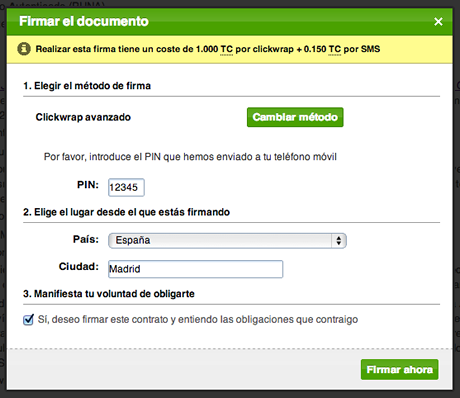
Task: Click the "Sí, deseo firmar este contrato" label
Action: (x=198, y=319)
